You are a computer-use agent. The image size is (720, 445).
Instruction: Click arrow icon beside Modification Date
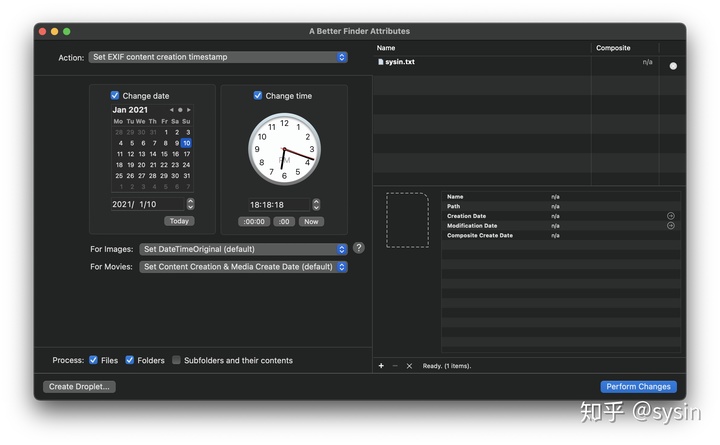click(x=670, y=225)
